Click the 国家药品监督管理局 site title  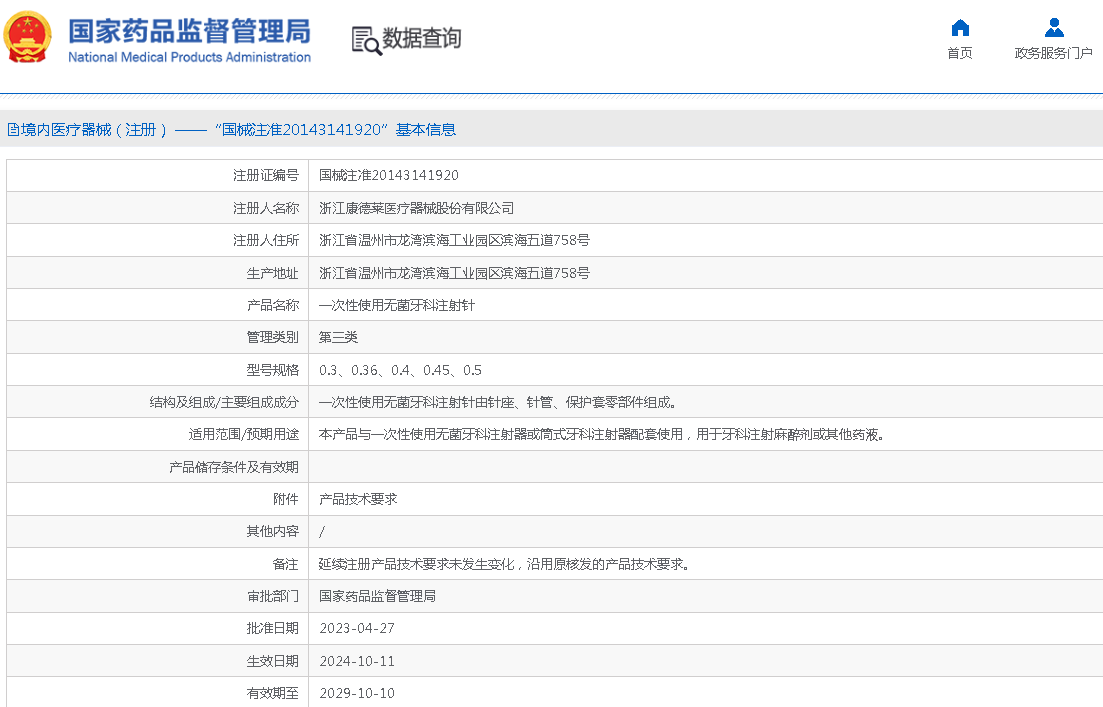coord(189,30)
